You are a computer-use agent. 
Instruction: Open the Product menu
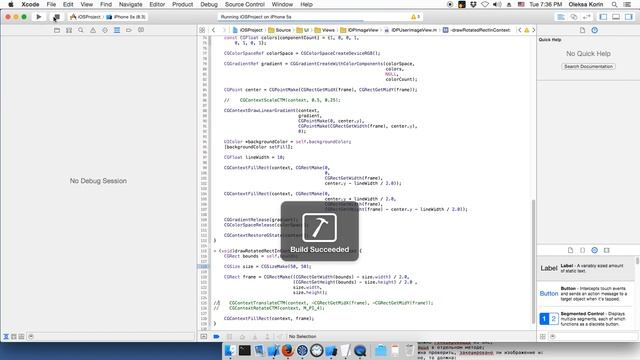point(182,4)
